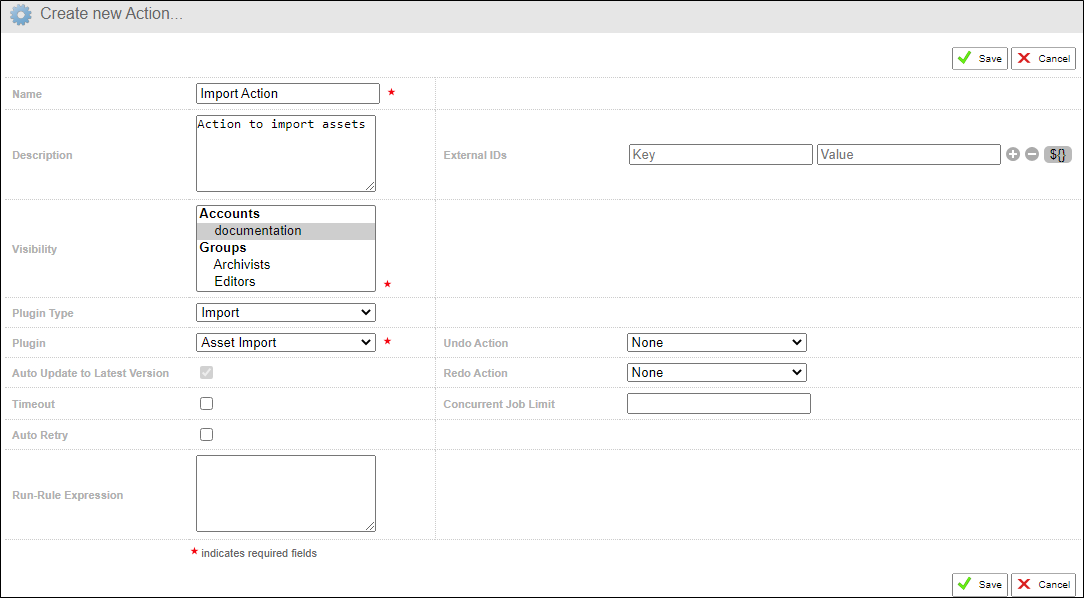Click the Concurrent Job Limit input field
This screenshot has height=598, width=1084.
click(717, 403)
